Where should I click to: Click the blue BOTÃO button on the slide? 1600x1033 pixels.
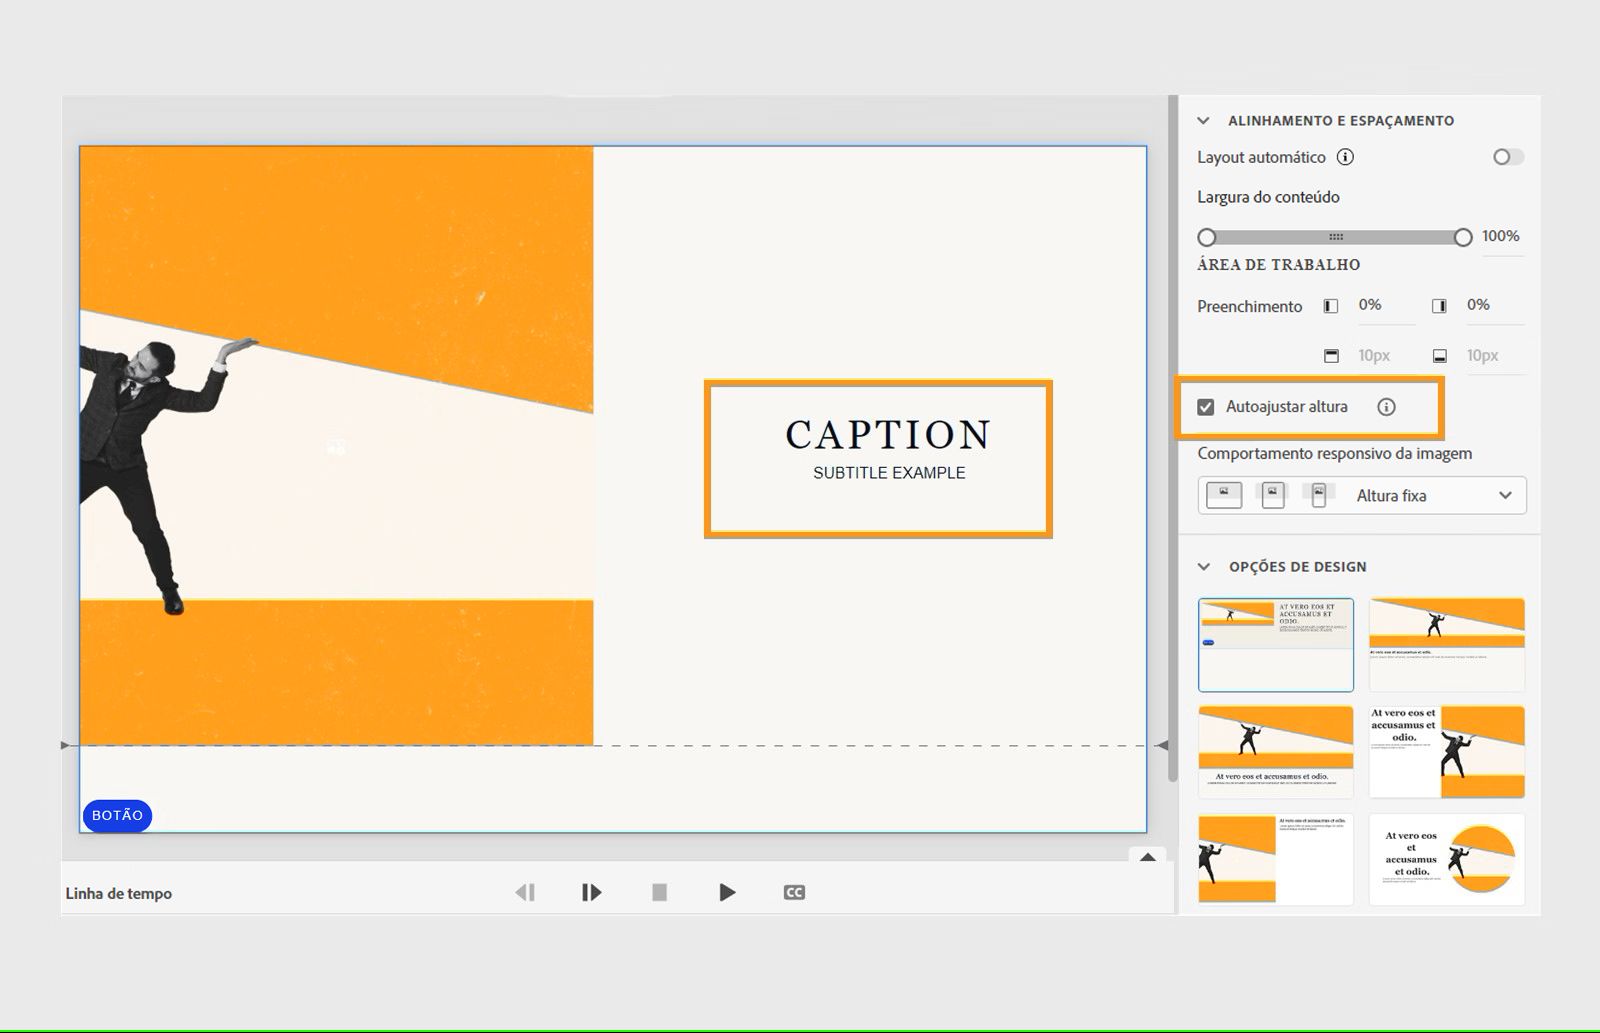[x=118, y=816]
